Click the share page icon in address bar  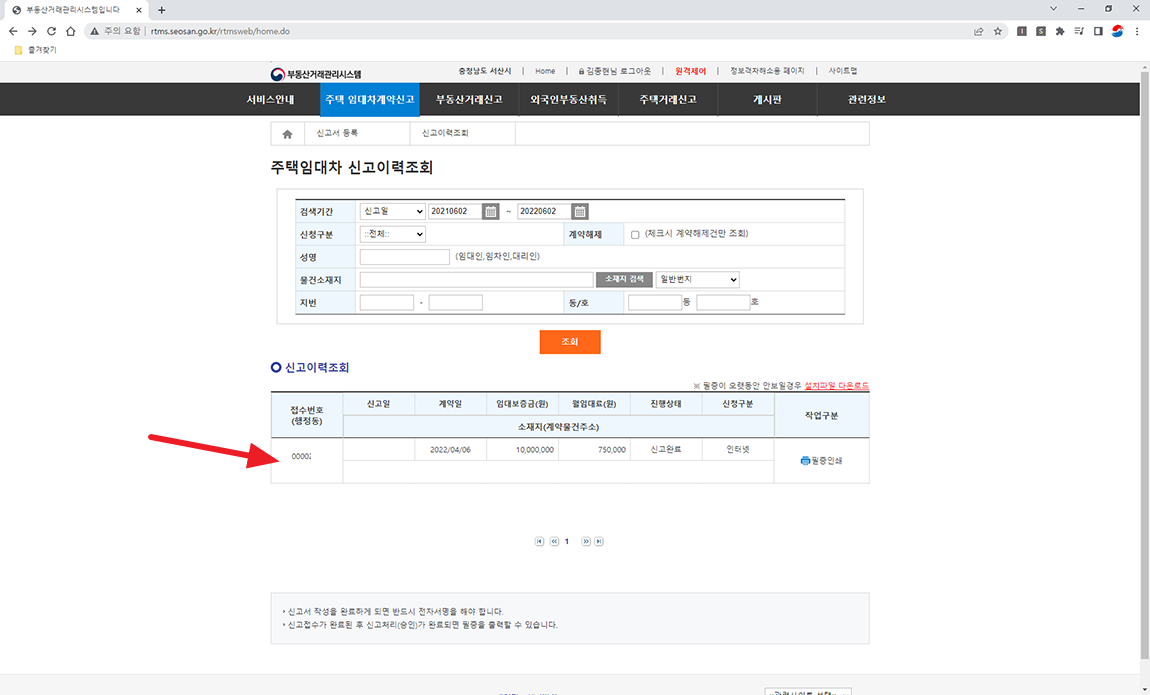(978, 32)
